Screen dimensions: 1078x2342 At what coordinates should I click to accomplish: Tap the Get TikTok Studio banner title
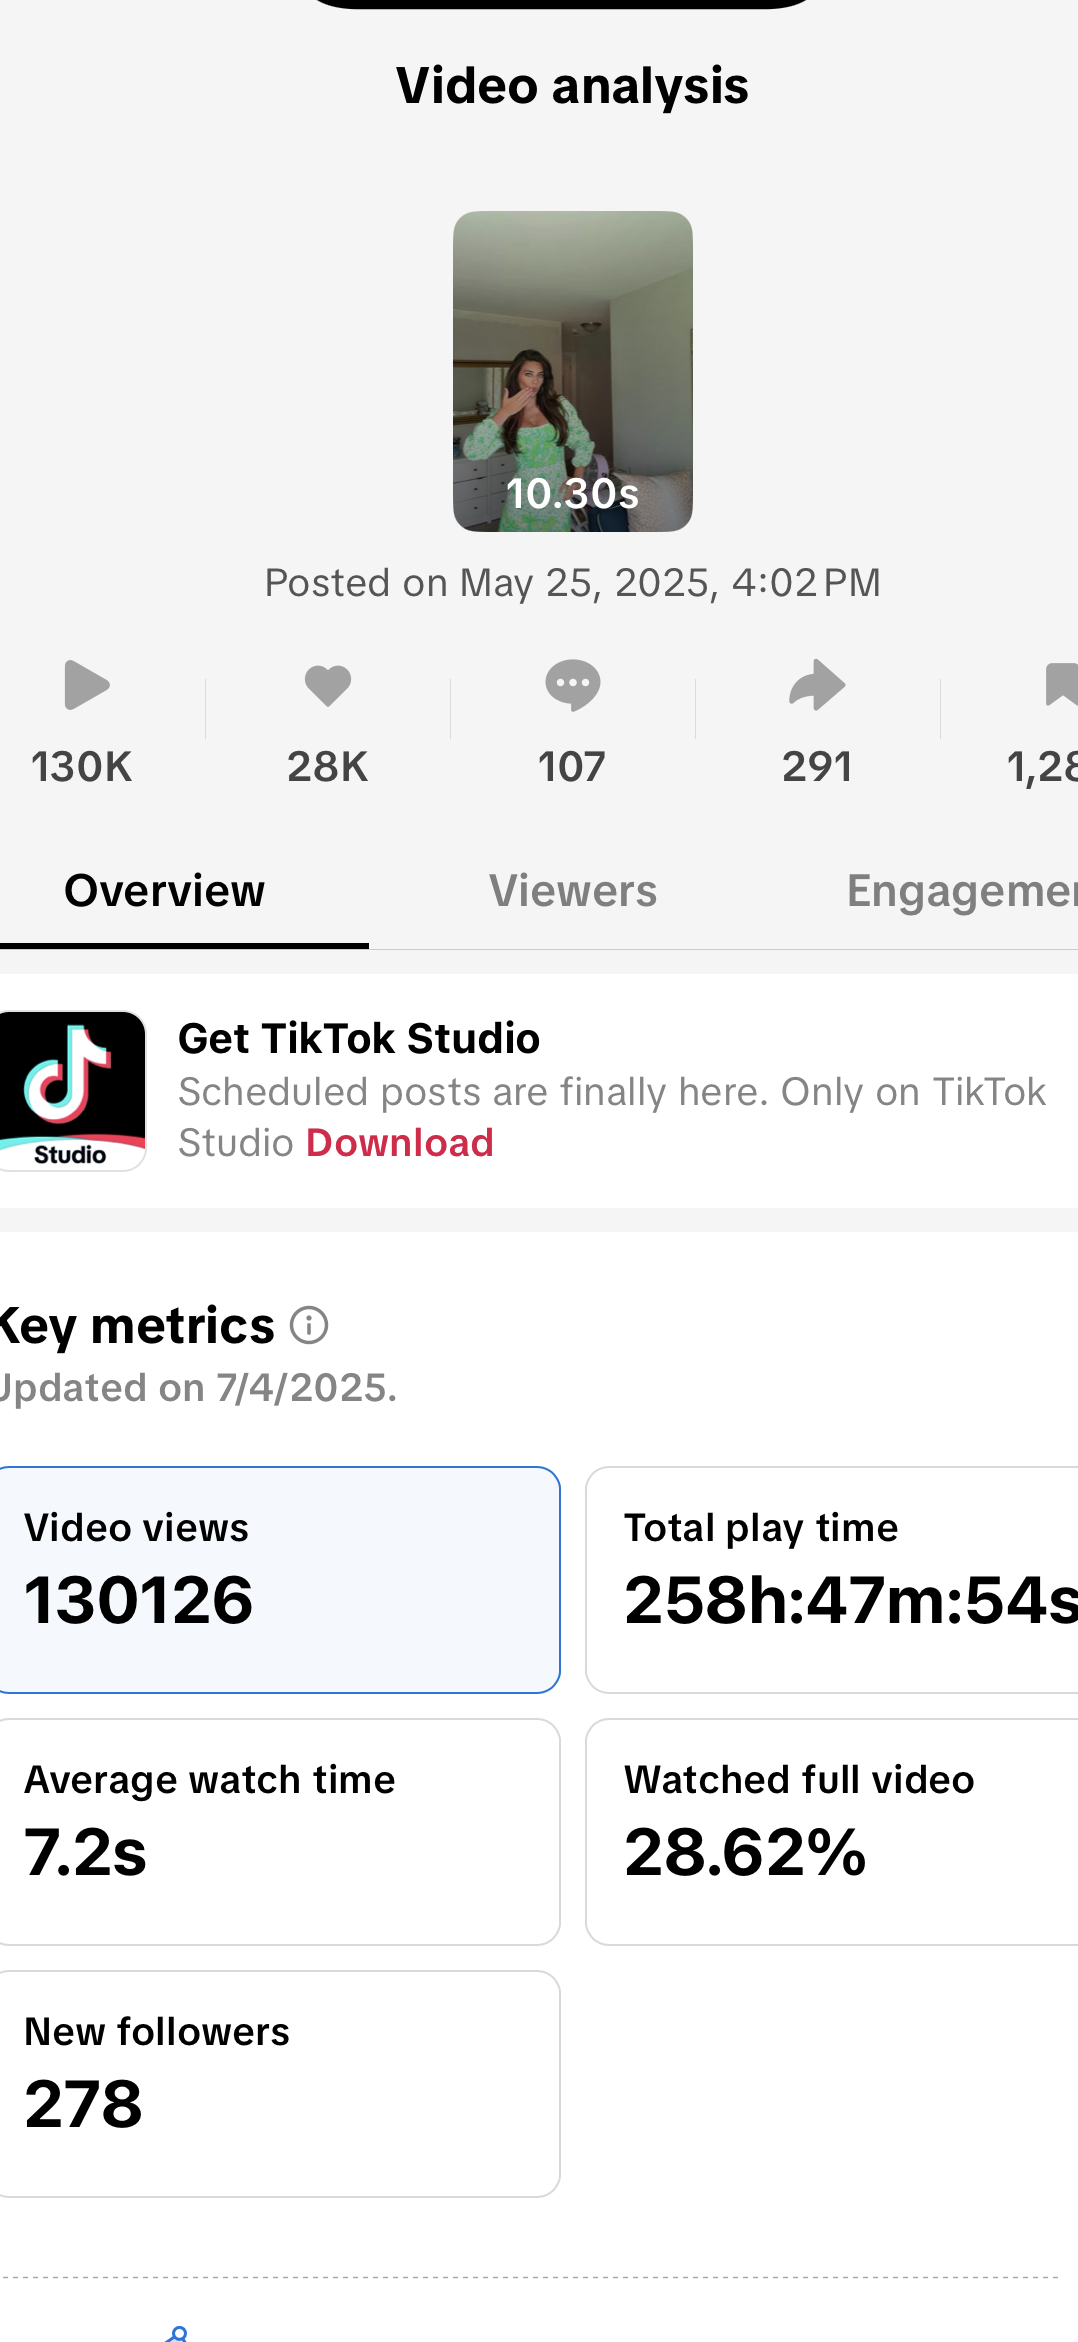pos(359,1039)
